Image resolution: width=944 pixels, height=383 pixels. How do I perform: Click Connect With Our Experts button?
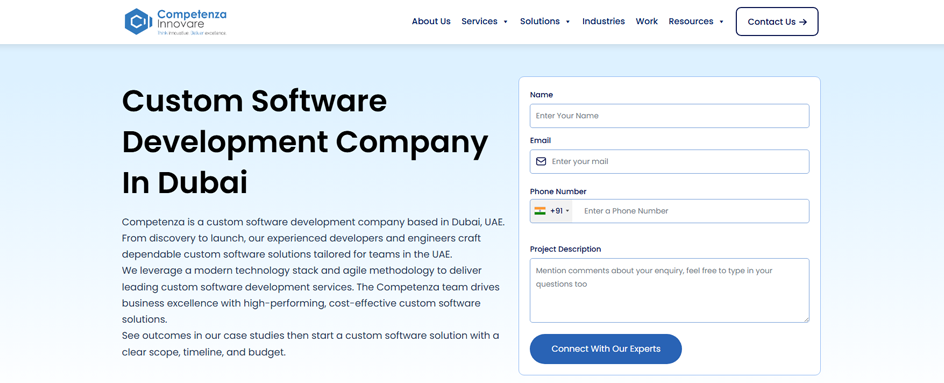(x=606, y=349)
